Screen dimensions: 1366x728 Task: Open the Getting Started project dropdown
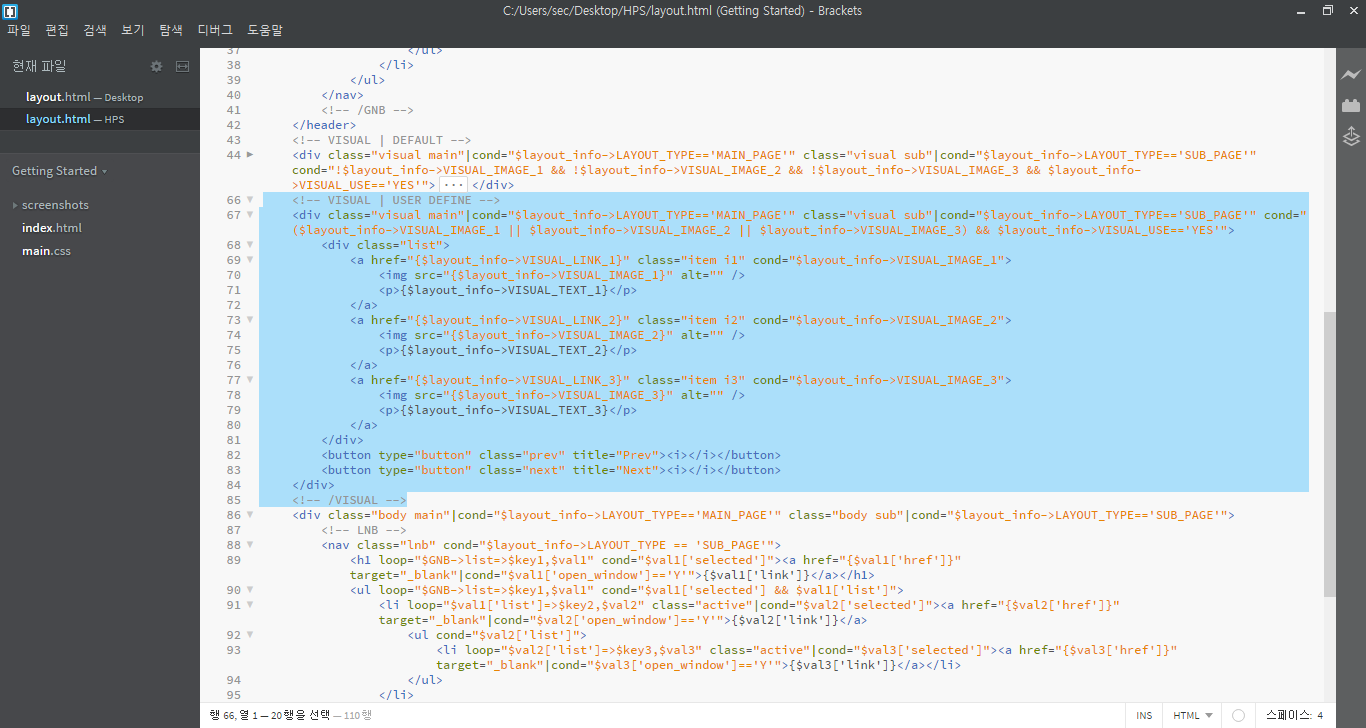[59, 171]
